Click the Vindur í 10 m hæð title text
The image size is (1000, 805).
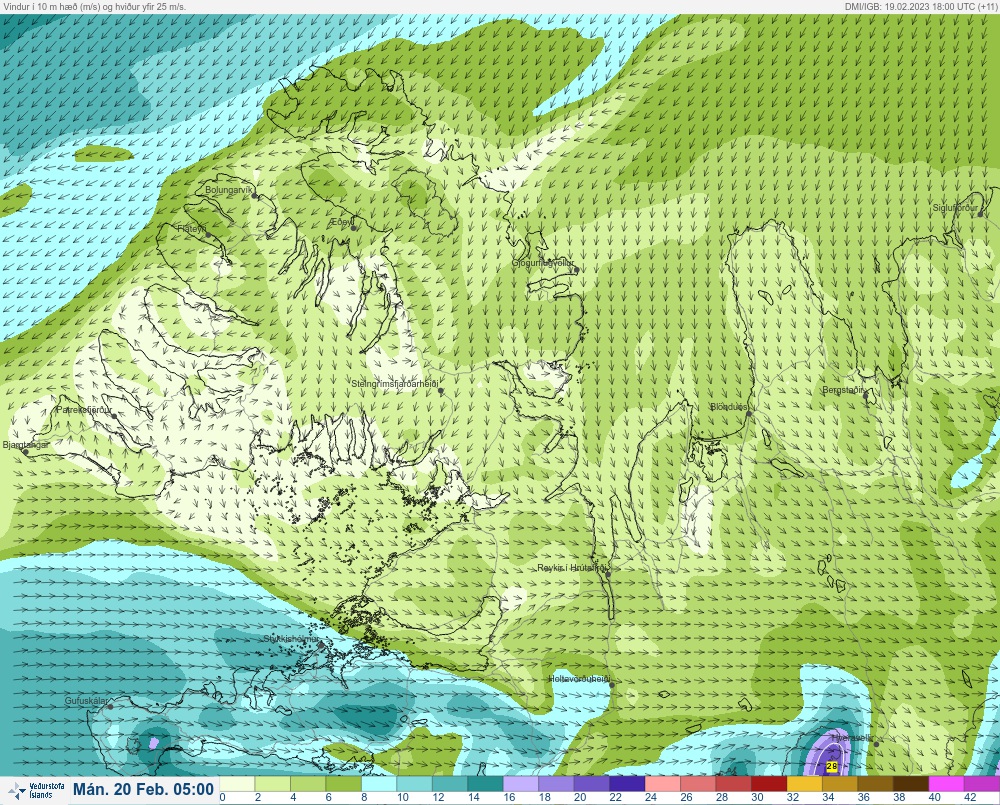click(x=94, y=6)
